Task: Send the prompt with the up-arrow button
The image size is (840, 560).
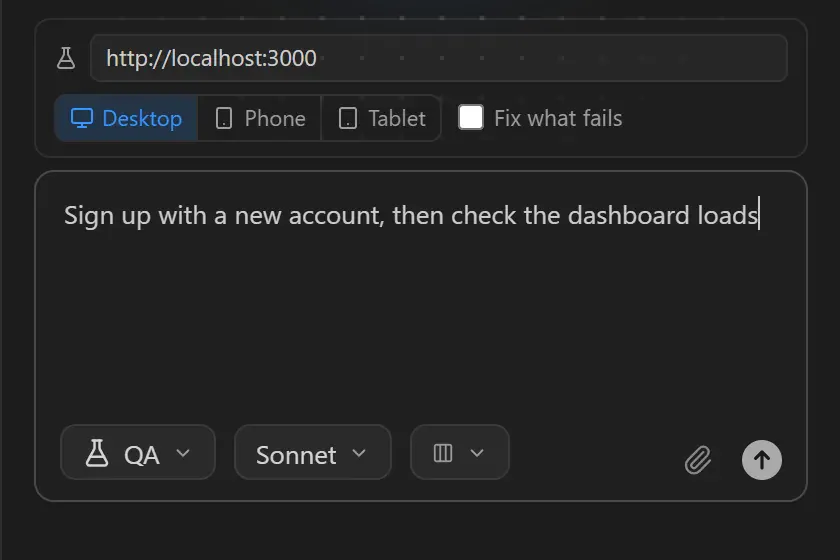Action: pyautogui.click(x=762, y=460)
